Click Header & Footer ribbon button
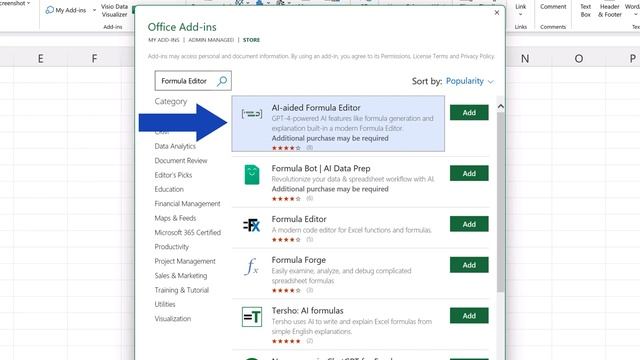The height and width of the screenshot is (360, 640). click(x=610, y=10)
